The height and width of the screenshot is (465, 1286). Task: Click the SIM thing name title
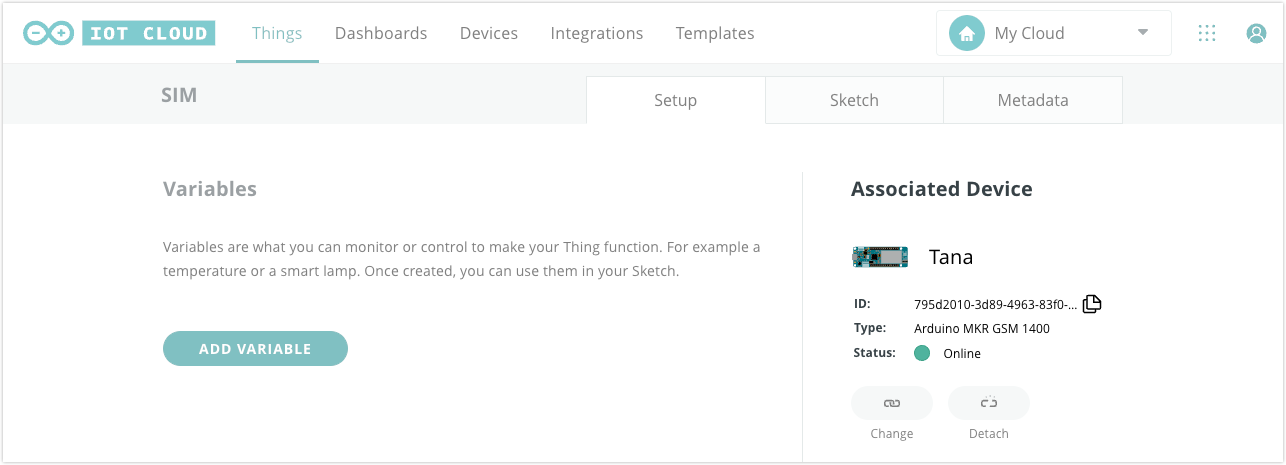click(x=179, y=95)
